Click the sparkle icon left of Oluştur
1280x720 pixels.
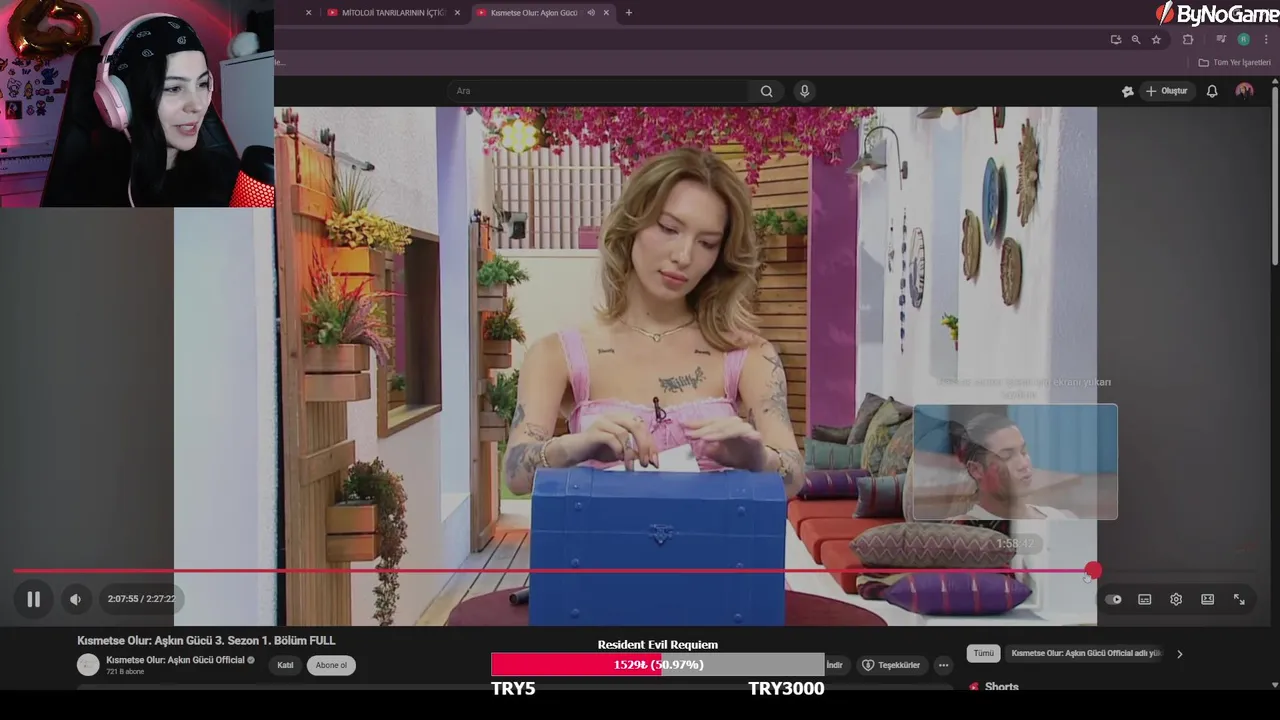tap(1128, 91)
